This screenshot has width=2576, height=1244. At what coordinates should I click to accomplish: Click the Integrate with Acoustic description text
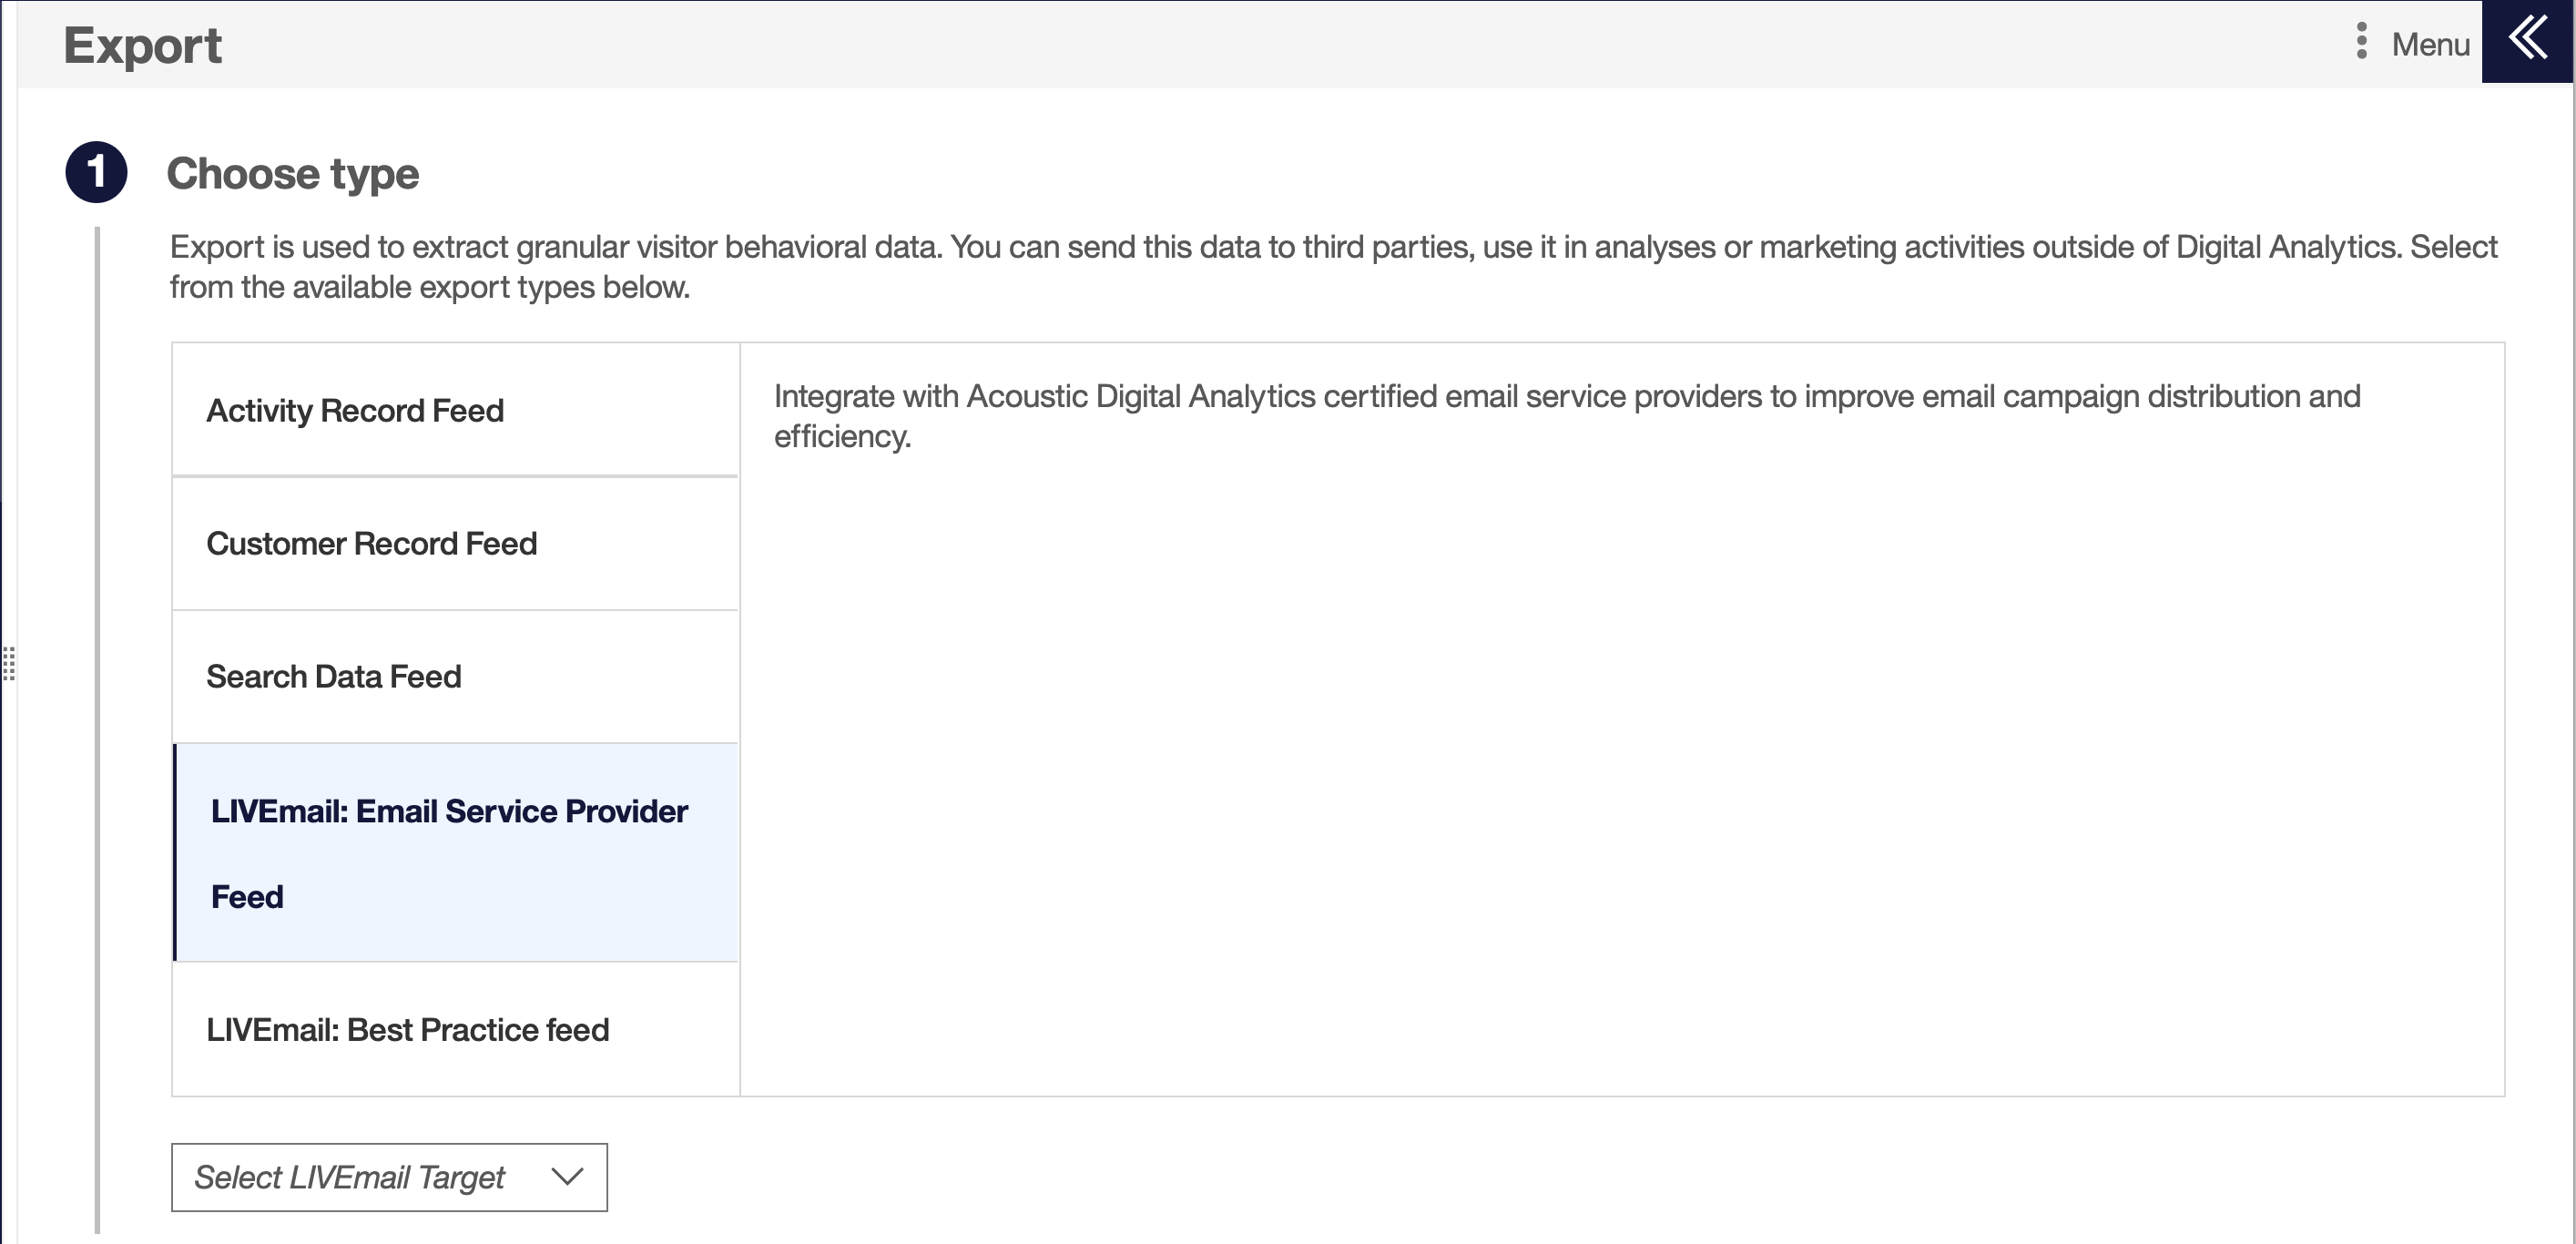pos(1567,416)
